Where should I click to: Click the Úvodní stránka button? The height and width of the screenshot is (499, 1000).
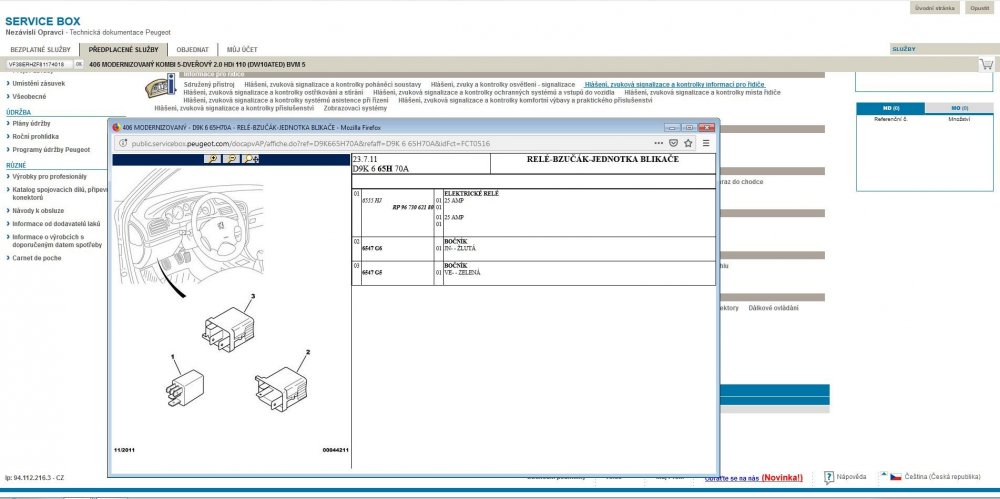pos(935,8)
